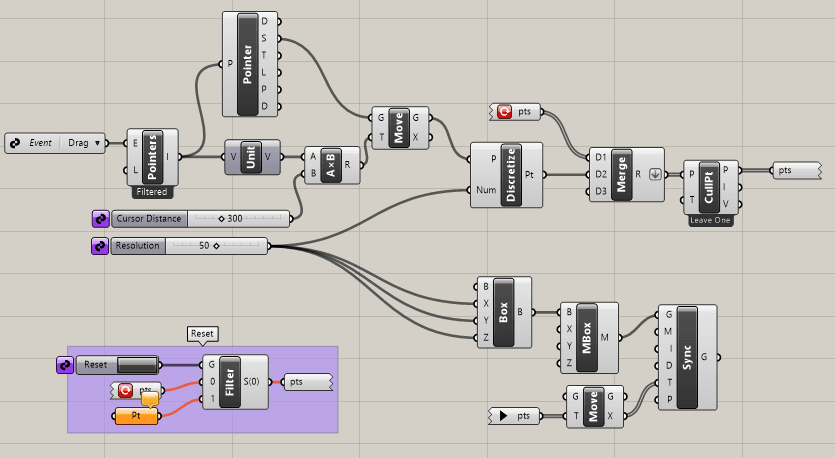Click the A×B multiplication component
835x458 pixels.
coord(329,164)
